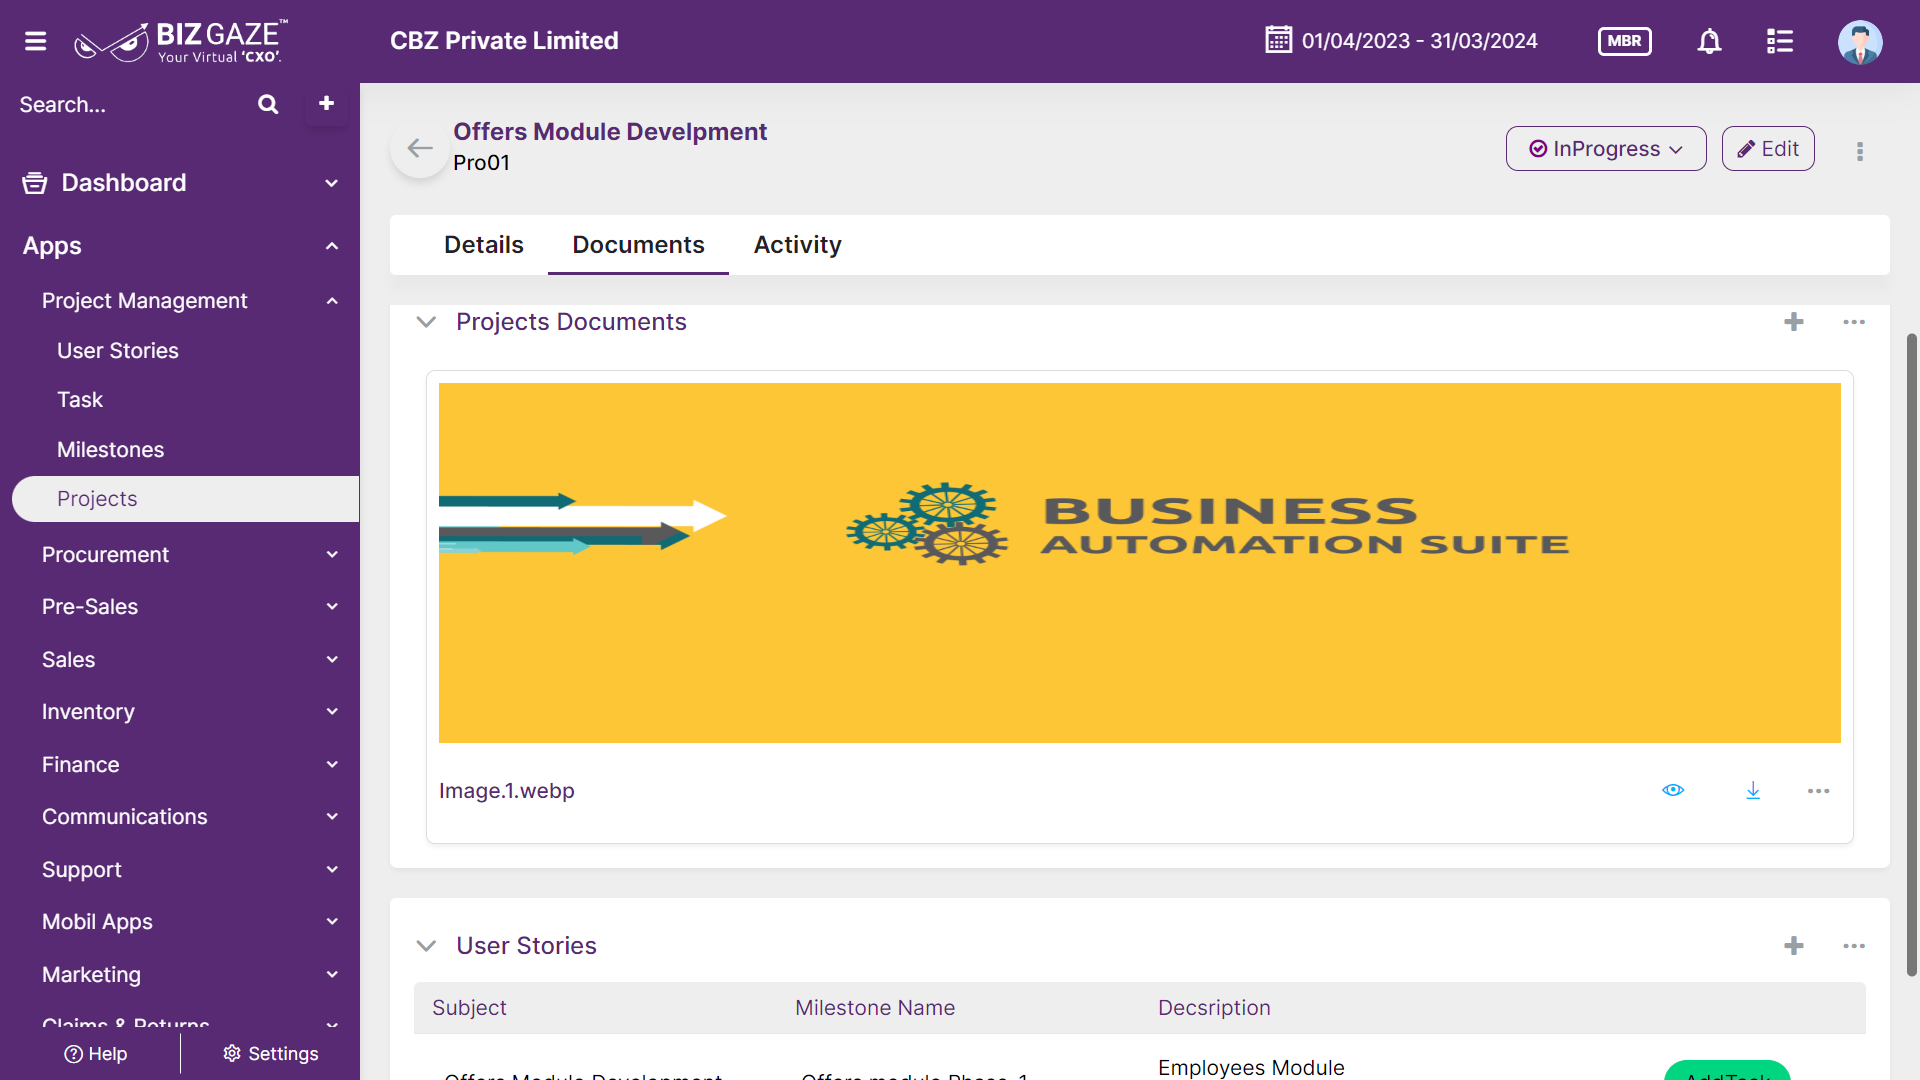This screenshot has height=1080, width=1920.
Task: Click the Decsription column header
Action: [1214, 1008]
